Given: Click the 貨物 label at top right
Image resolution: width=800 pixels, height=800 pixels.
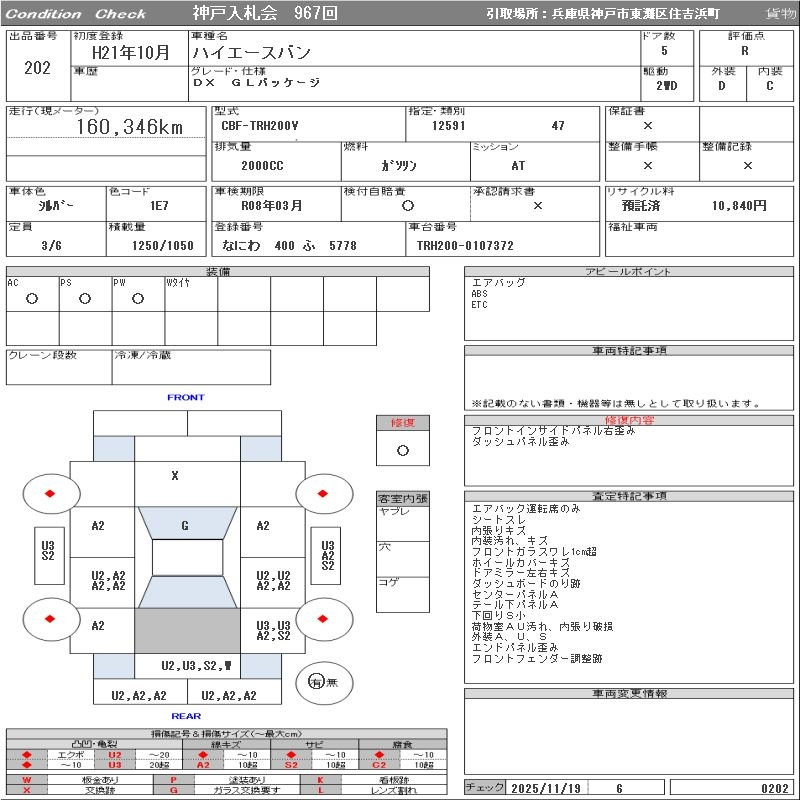Looking at the screenshot, I should point(780,14).
